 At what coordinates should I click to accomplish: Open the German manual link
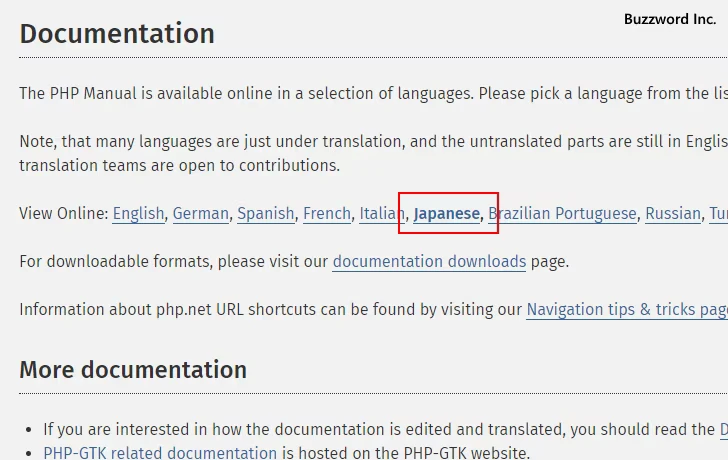[201, 214]
